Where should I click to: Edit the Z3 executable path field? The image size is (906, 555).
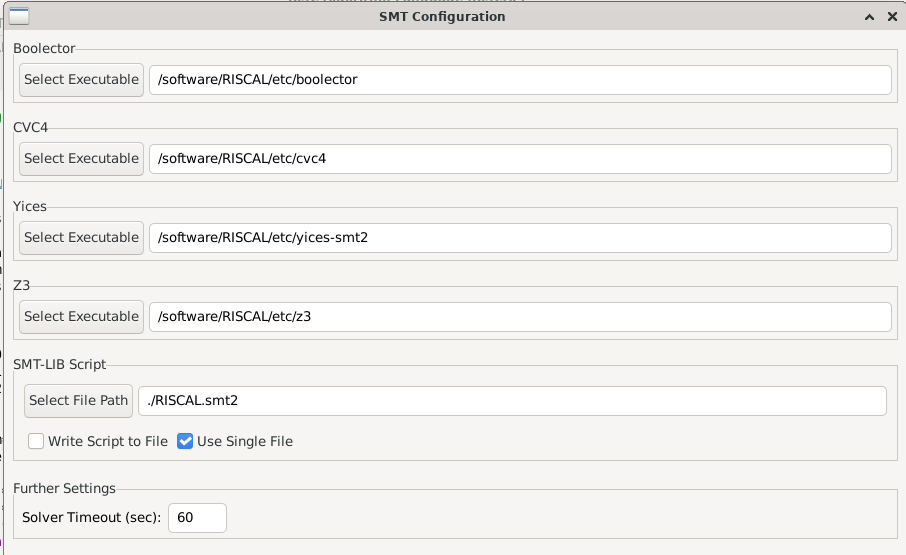click(x=520, y=317)
